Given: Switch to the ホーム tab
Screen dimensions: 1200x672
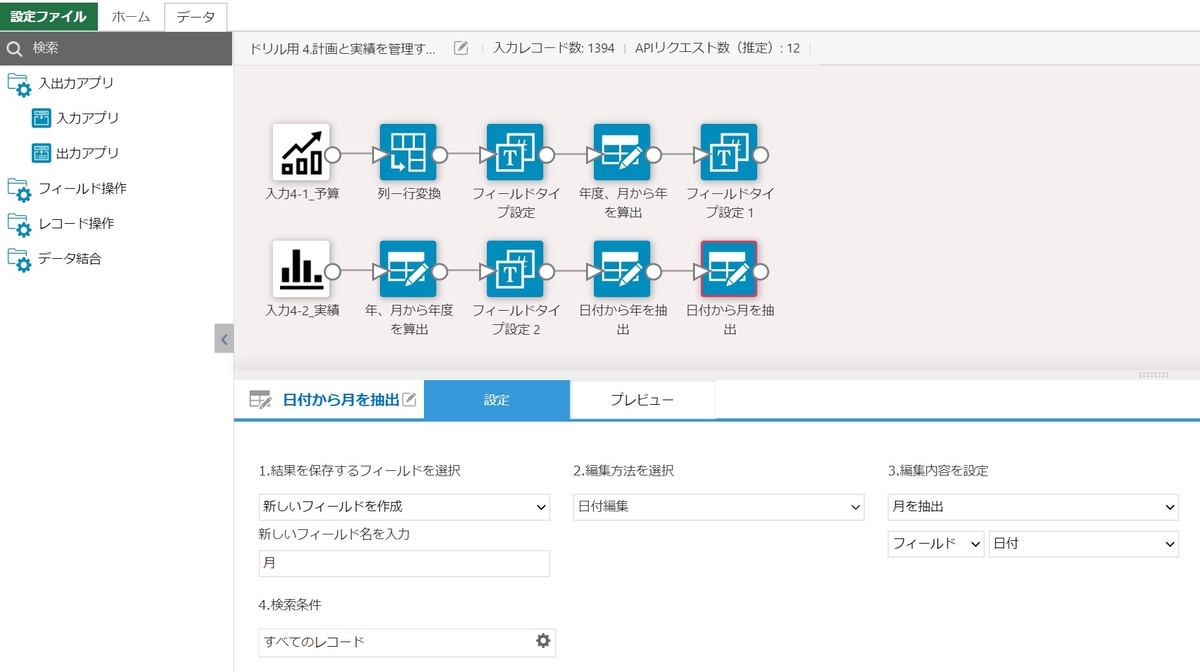Looking at the screenshot, I should click(x=131, y=16).
